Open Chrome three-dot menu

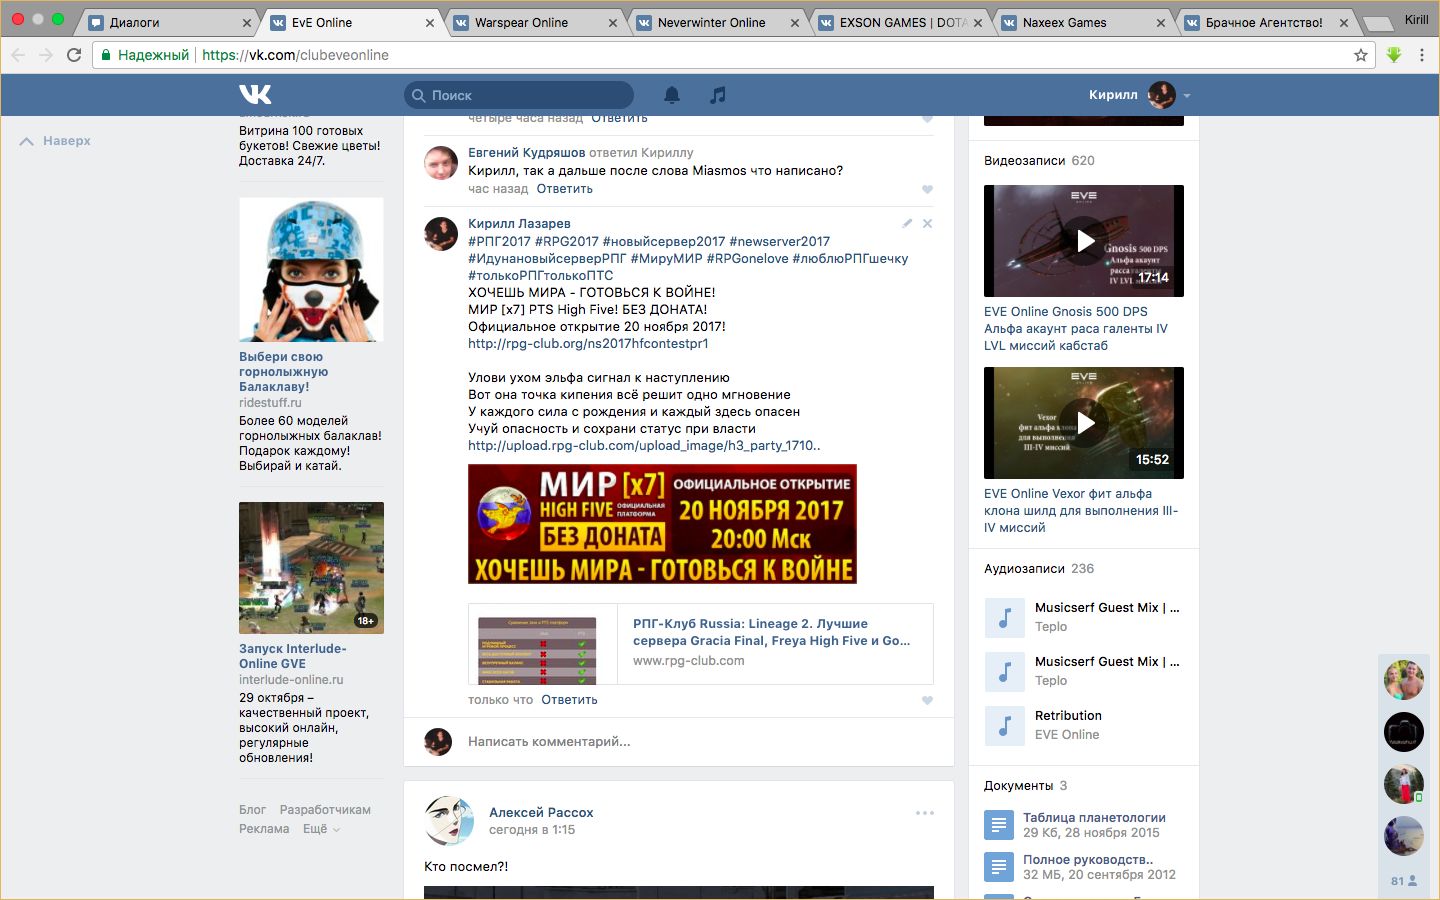pyautogui.click(x=1422, y=55)
